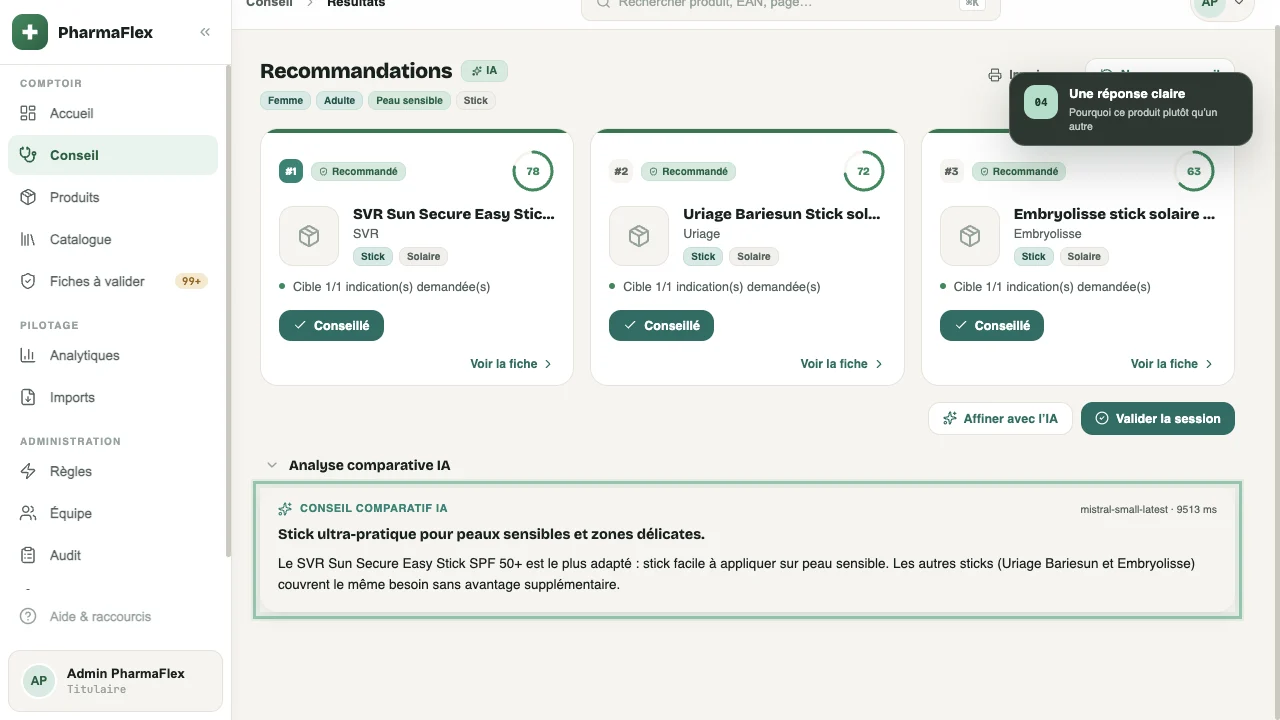Click the printer icon in the header
The image size is (1280, 720).
click(994, 75)
